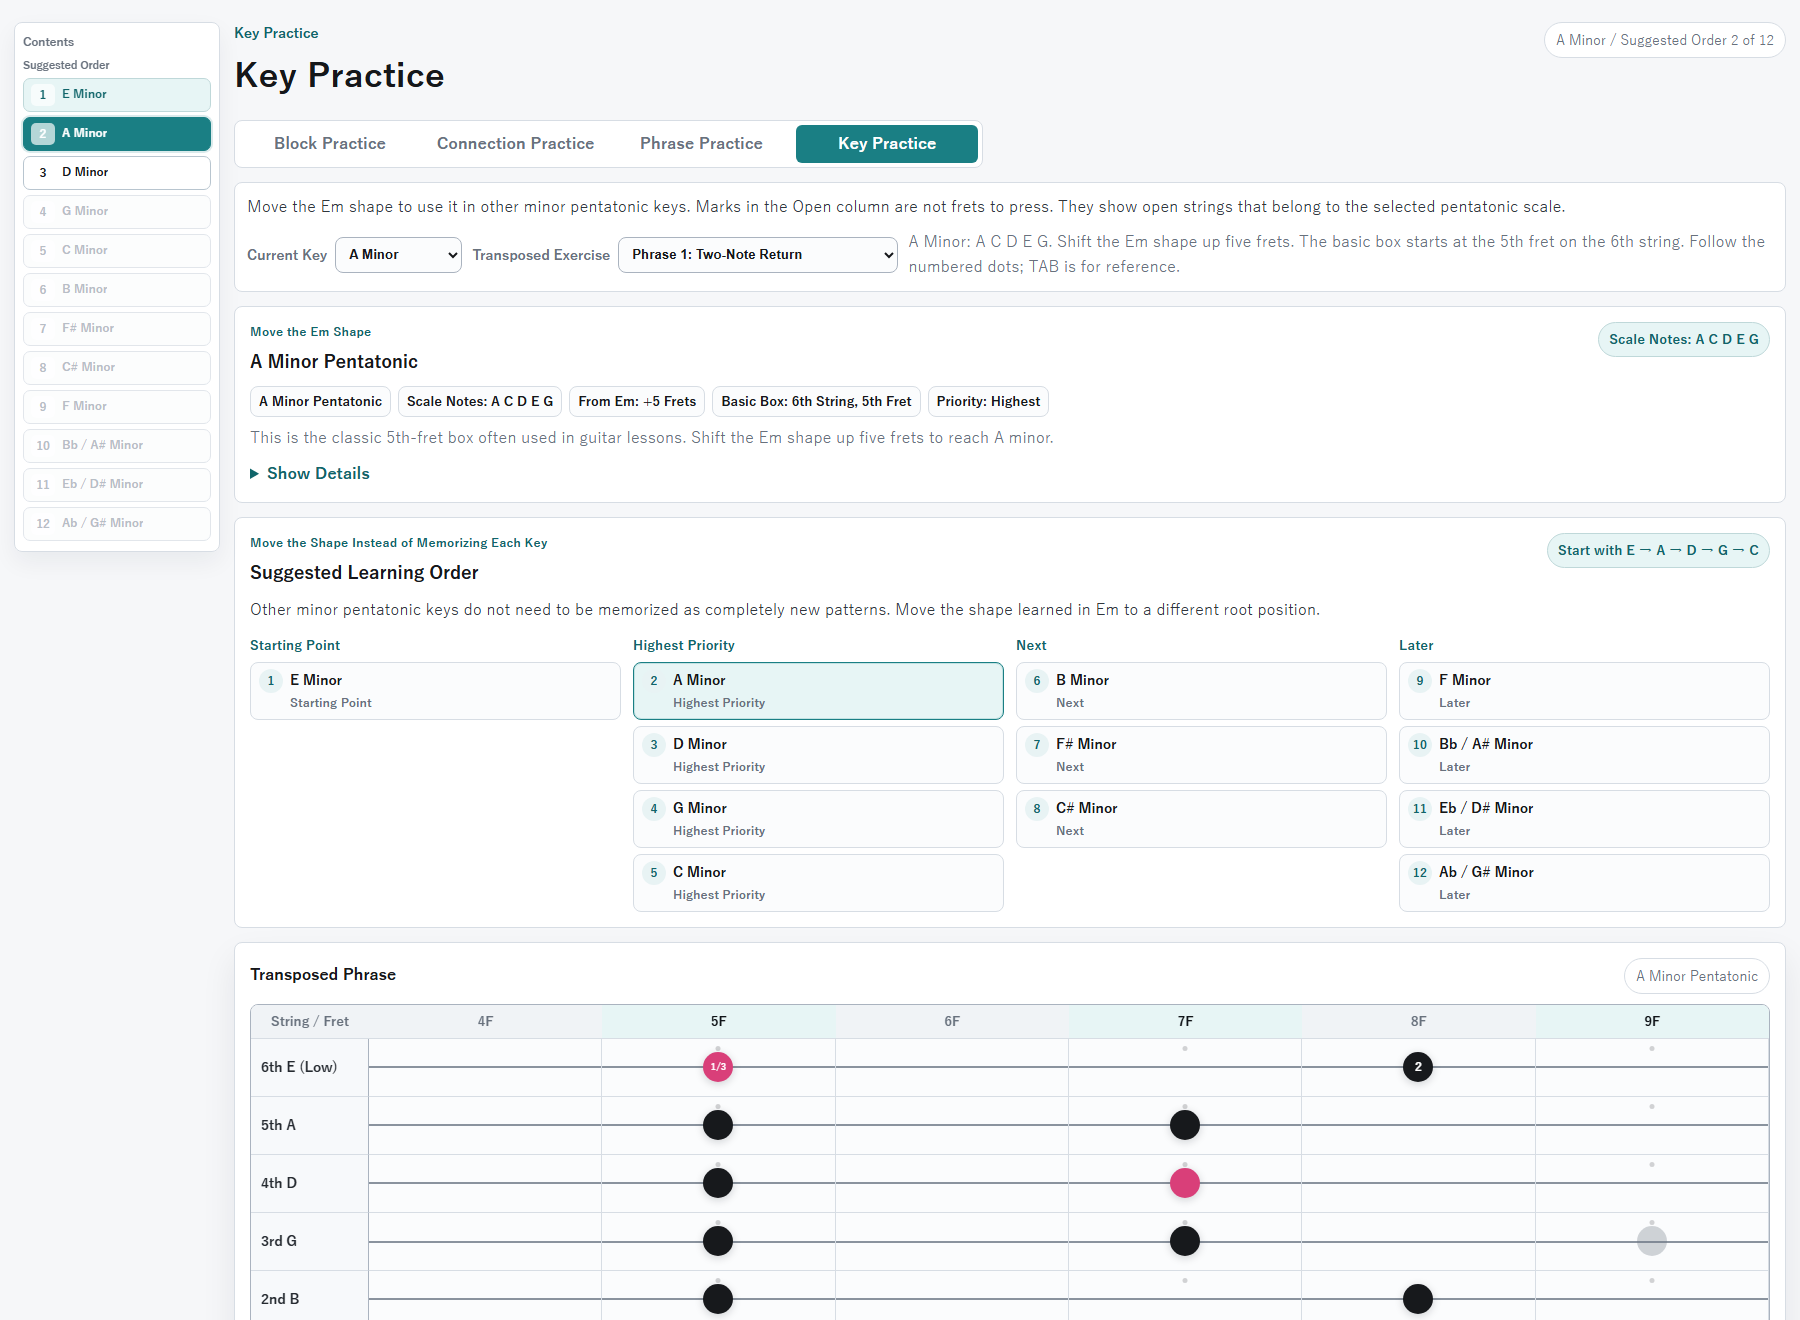Click Key Practice breadcrumb link
The image size is (1800, 1320).
pos(276,33)
